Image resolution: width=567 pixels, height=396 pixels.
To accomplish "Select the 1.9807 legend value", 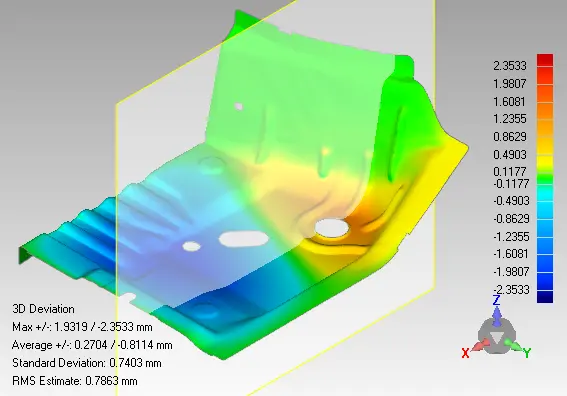I will [510, 84].
